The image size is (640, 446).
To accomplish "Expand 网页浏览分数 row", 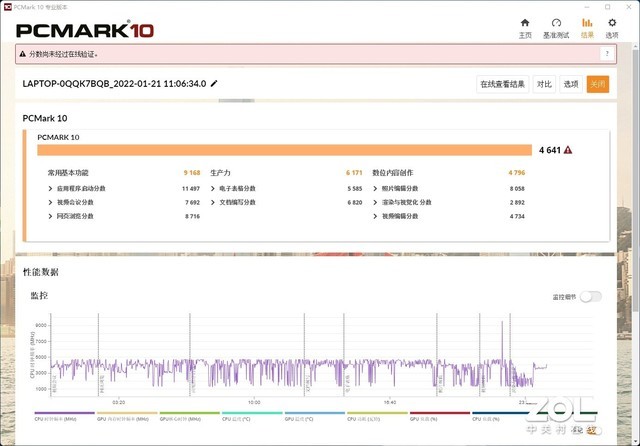I will point(50,216).
